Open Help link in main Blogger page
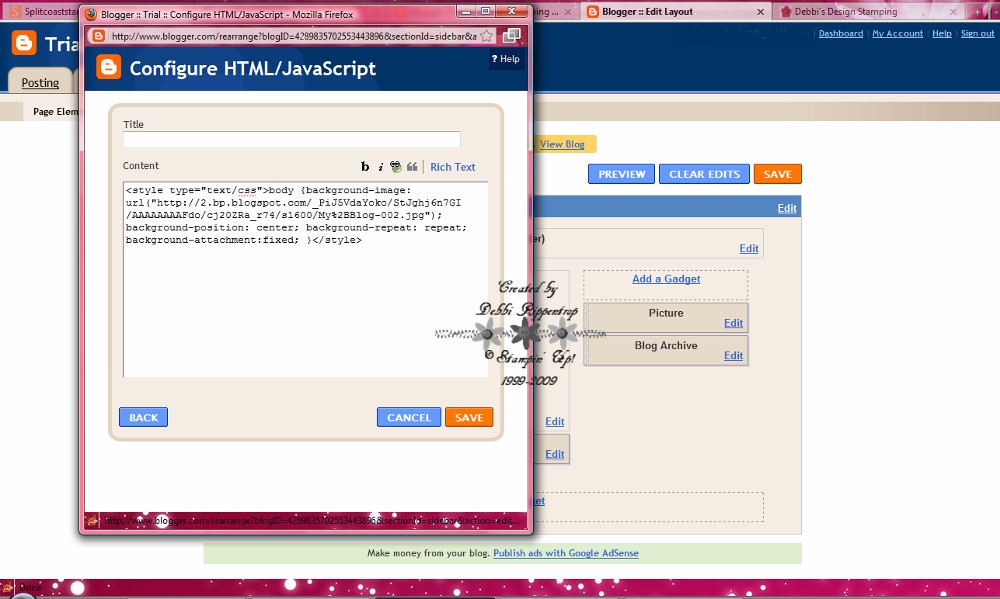The width and height of the screenshot is (1000, 599). (x=941, y=33)
